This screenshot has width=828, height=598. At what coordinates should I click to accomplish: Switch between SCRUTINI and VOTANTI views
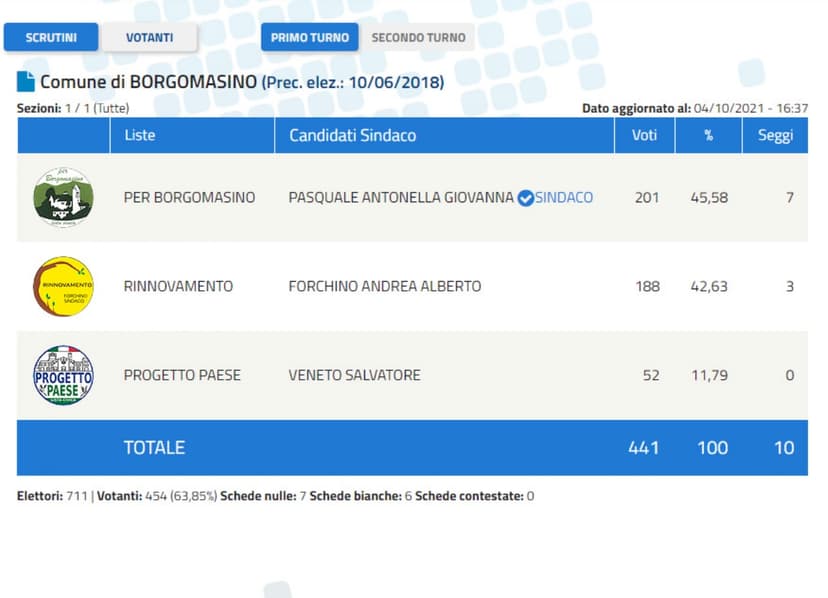pyautogui.click(x=151, y=37)
